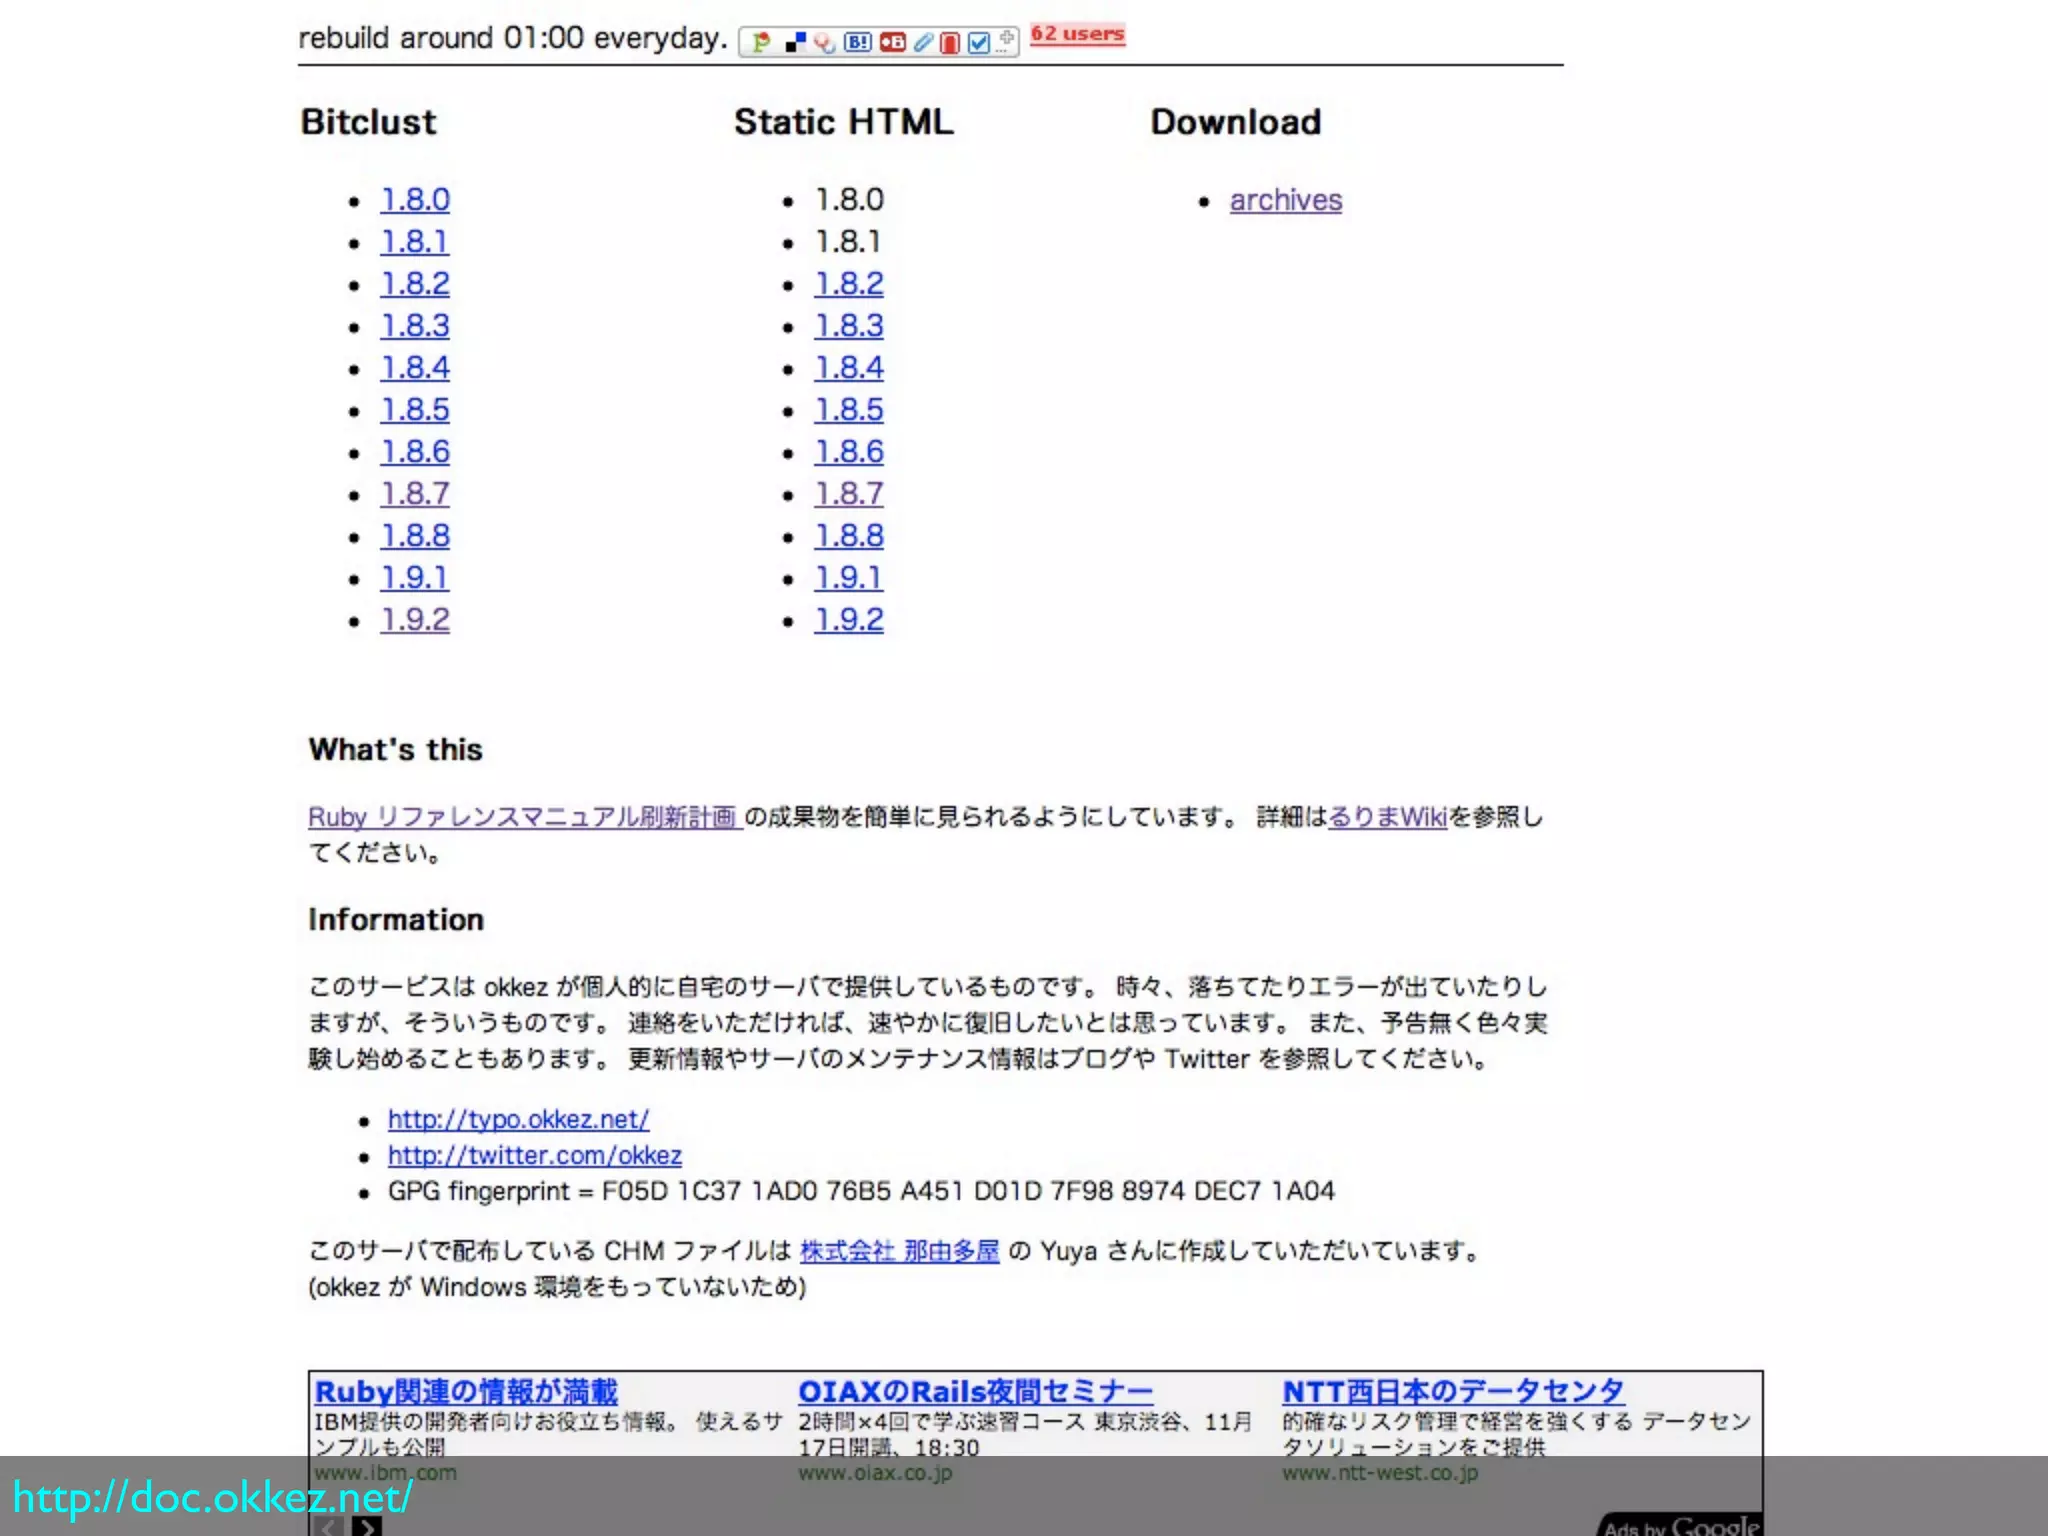Image resolution: width=2048 pixels, height=1536 pixels.
Task: Click the 'Ads by Google' label
Action: point(1680,1526)
